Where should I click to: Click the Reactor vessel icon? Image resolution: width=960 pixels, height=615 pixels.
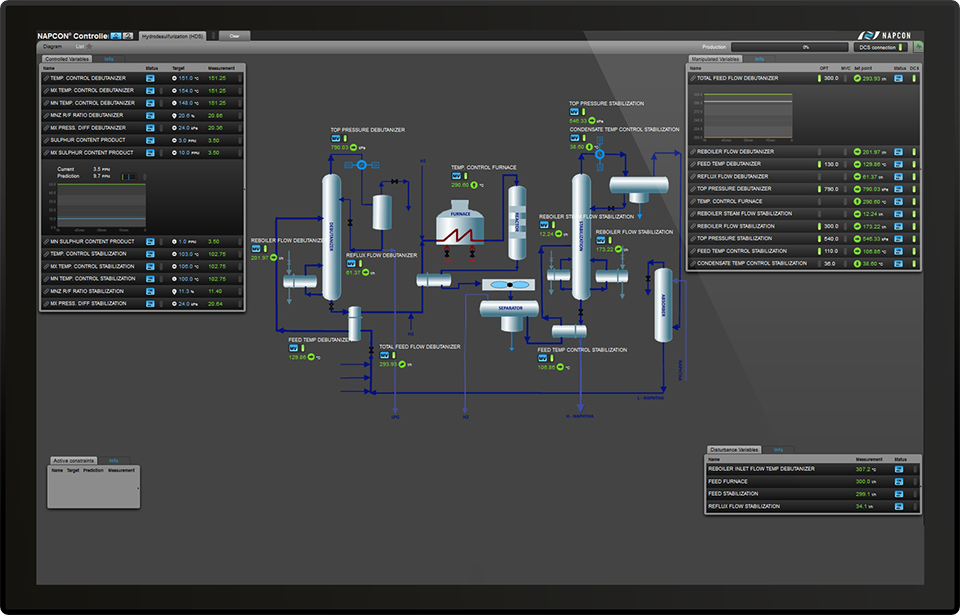517,222
